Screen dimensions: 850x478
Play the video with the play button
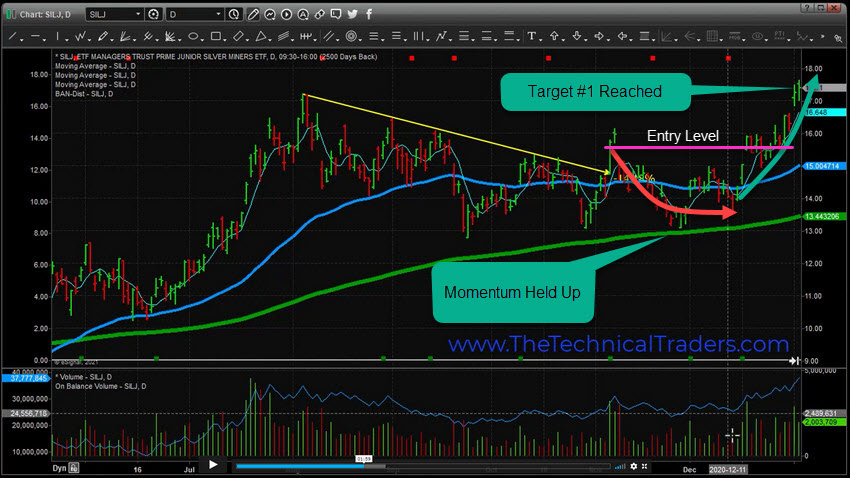(213, 464)
